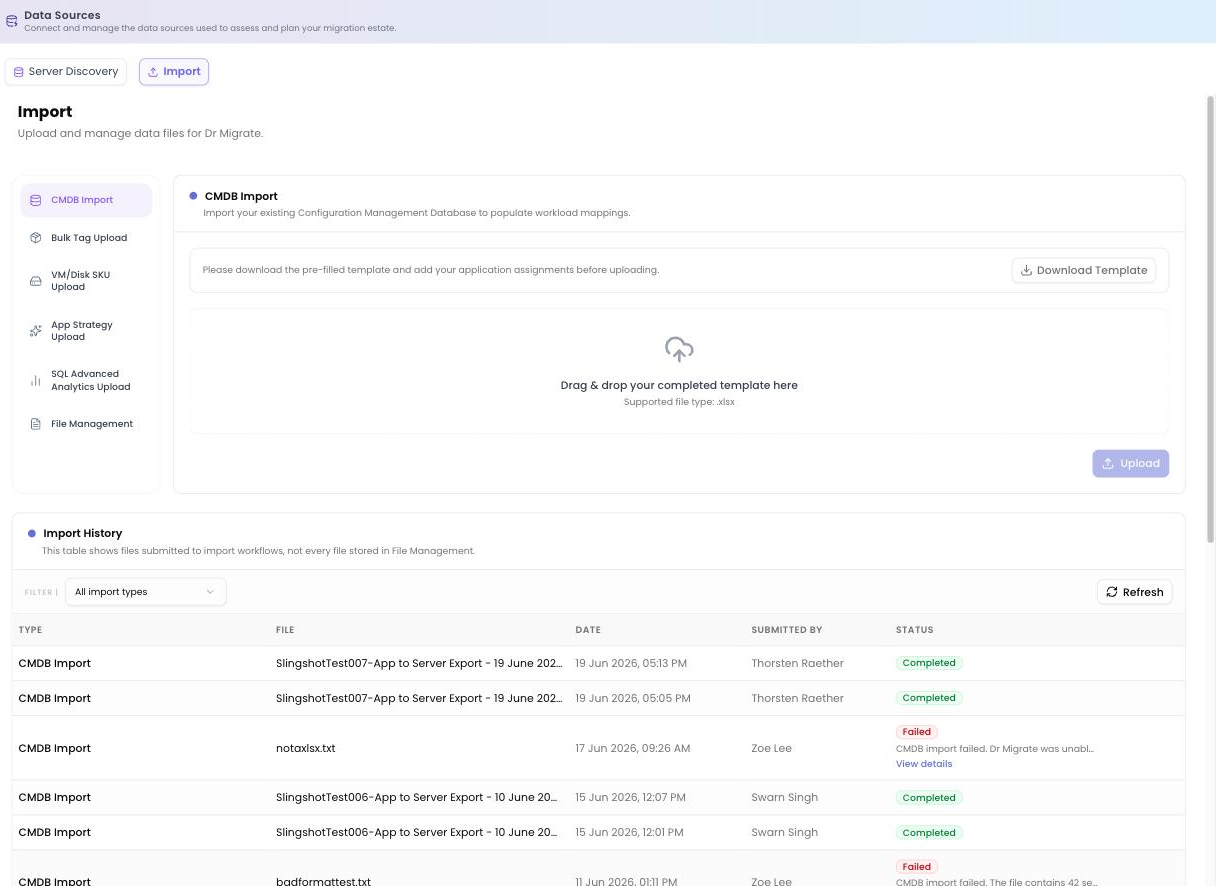Screen dimensions: 1216x886
Task: Click the STATUS column header
Action: coord(915,630)
